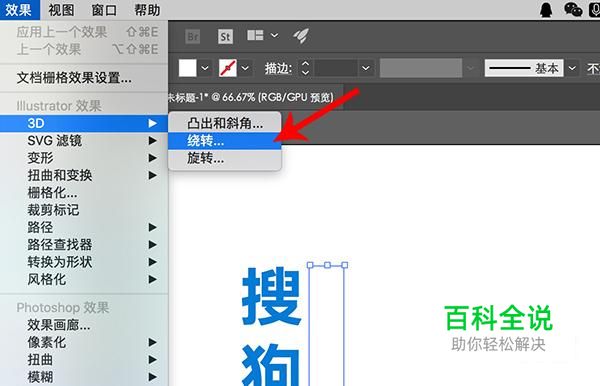Click the 描边: stroke label
600x386 pixels.
tap(278, 68)
